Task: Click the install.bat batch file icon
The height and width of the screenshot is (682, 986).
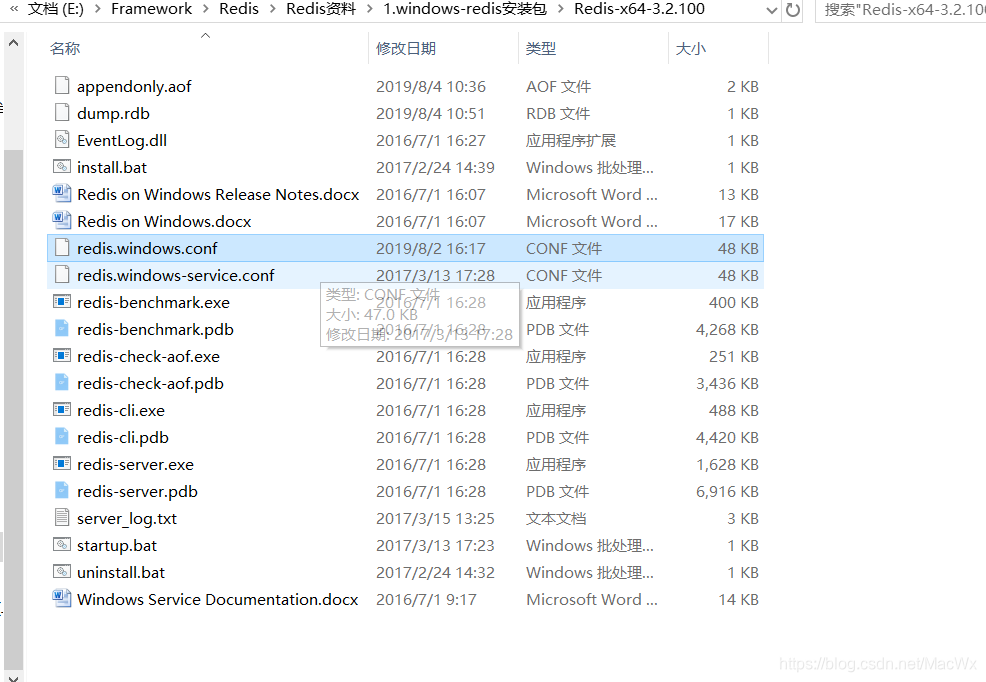Action: (62, 167)
